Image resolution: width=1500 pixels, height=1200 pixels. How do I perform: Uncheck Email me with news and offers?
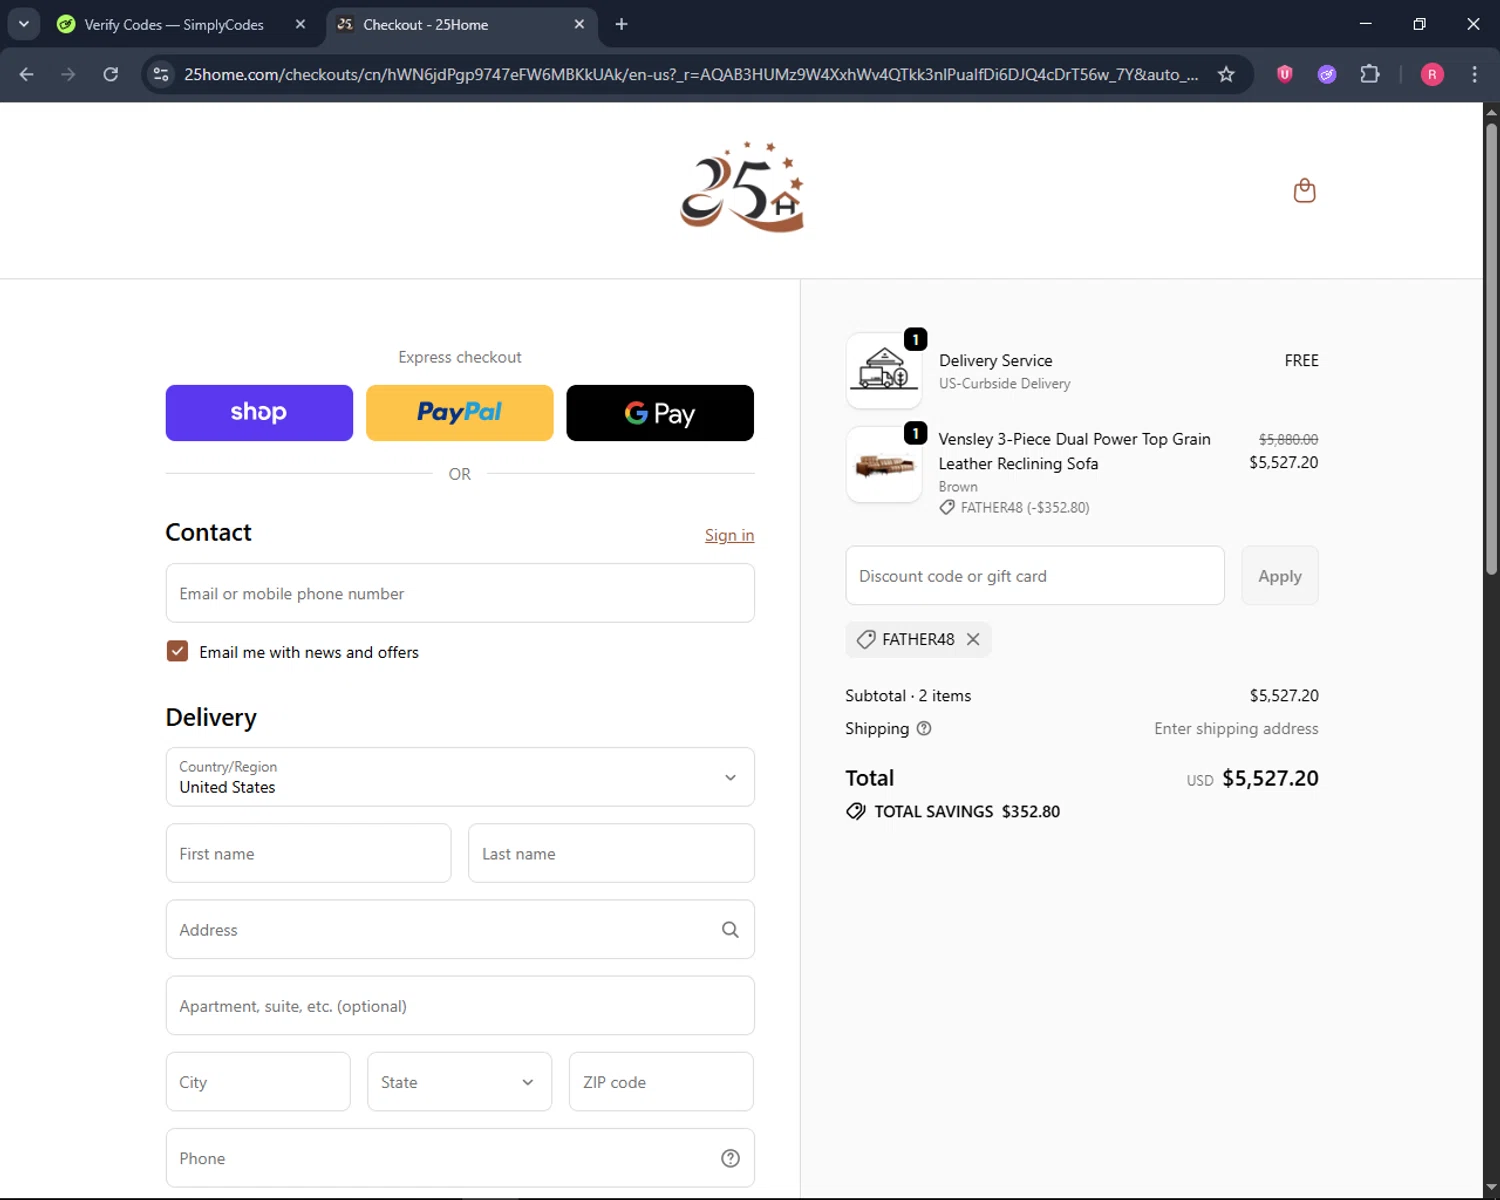click(x=177, y=651)
